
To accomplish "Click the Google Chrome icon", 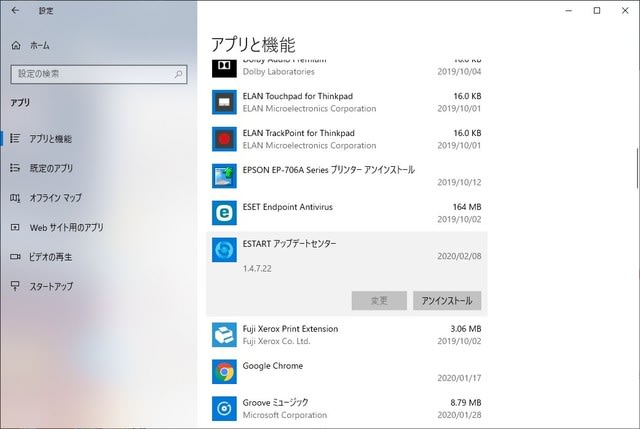I will [x=224, y=371].
